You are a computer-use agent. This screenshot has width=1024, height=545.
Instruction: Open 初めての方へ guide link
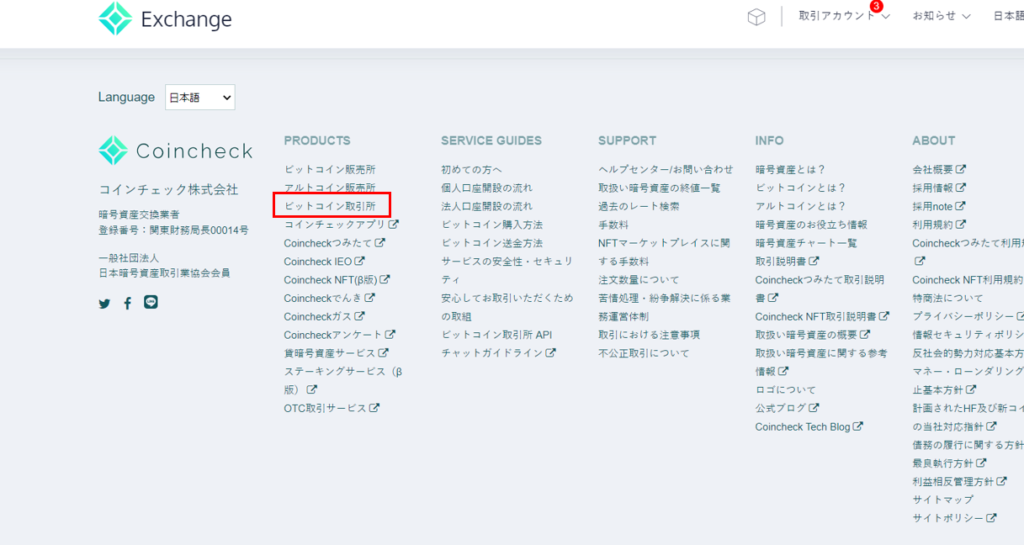(472, 169)
